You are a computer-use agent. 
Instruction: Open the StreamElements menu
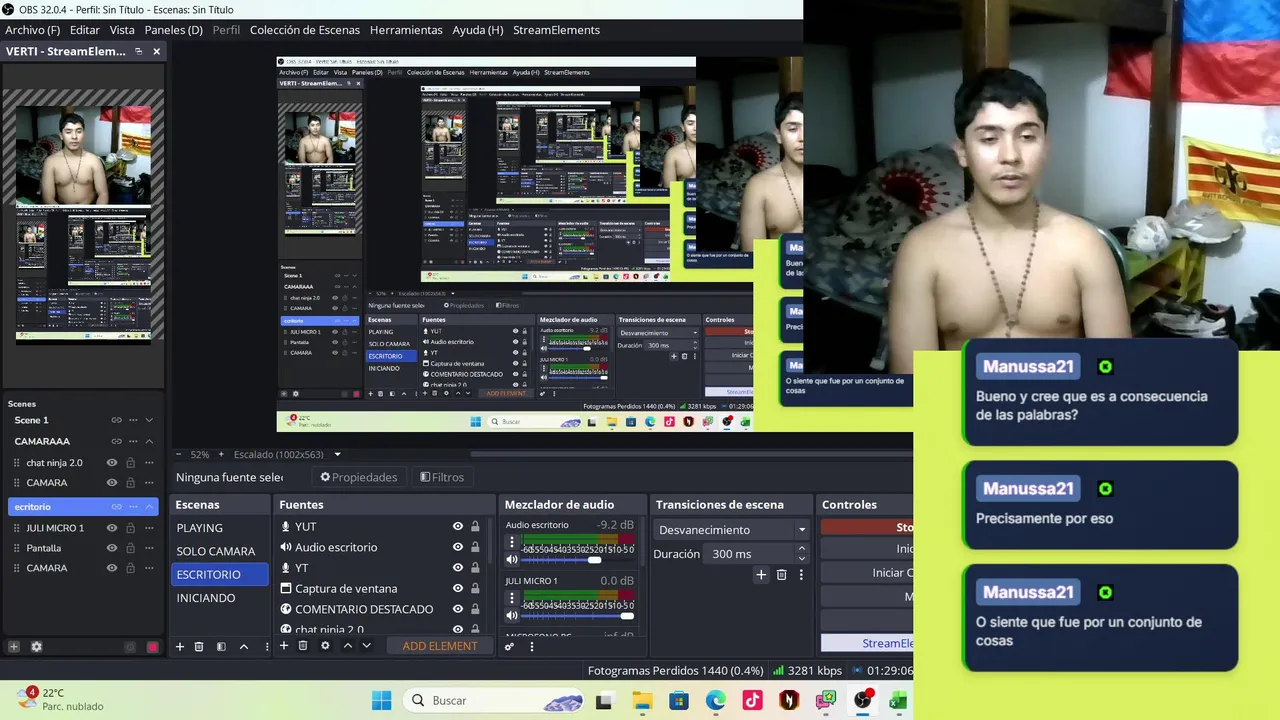point(556,30)
